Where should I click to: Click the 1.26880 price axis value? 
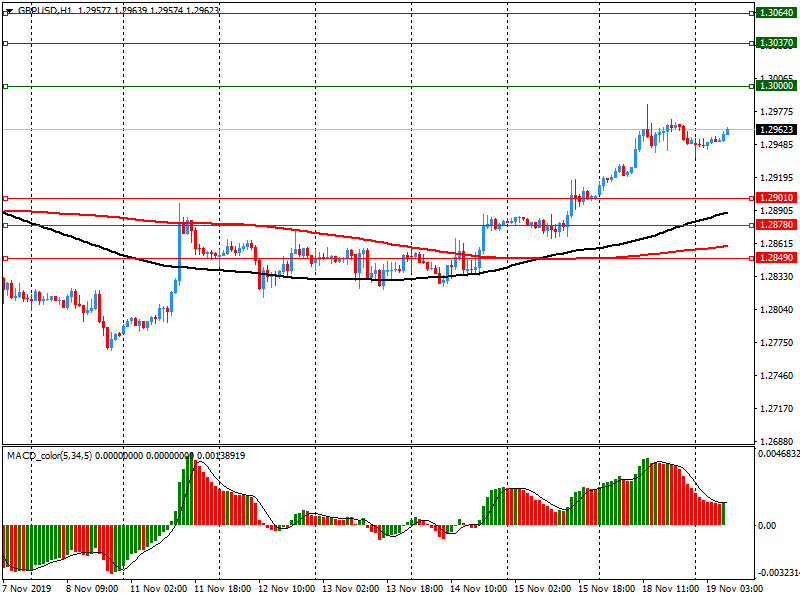click(777, 441)
